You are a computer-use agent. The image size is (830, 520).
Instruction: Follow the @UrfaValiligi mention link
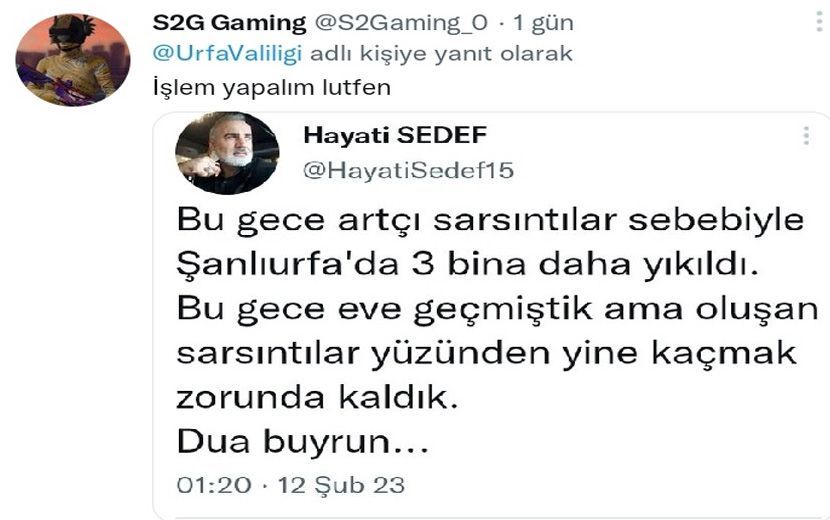point(227,53)
